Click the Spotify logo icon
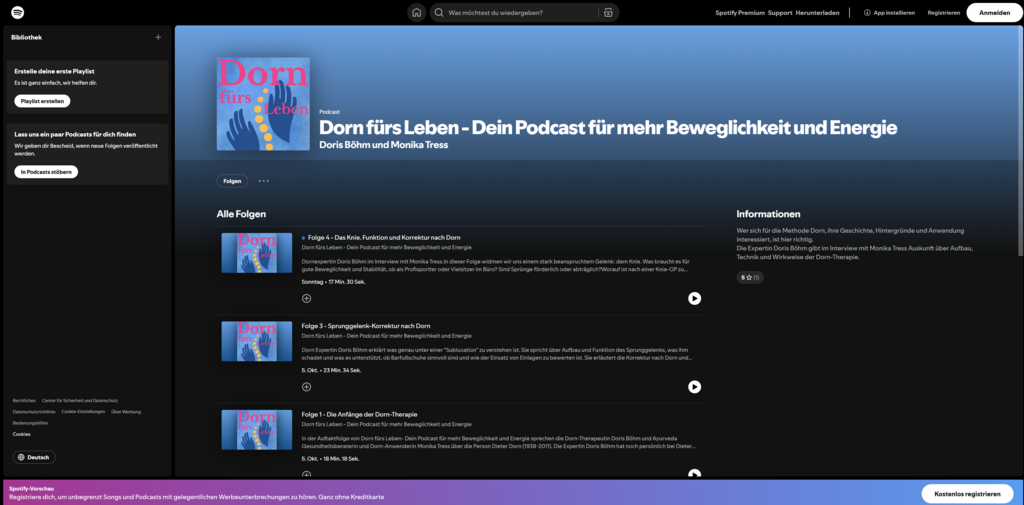 pyautogui.click(x=18, y=12)
